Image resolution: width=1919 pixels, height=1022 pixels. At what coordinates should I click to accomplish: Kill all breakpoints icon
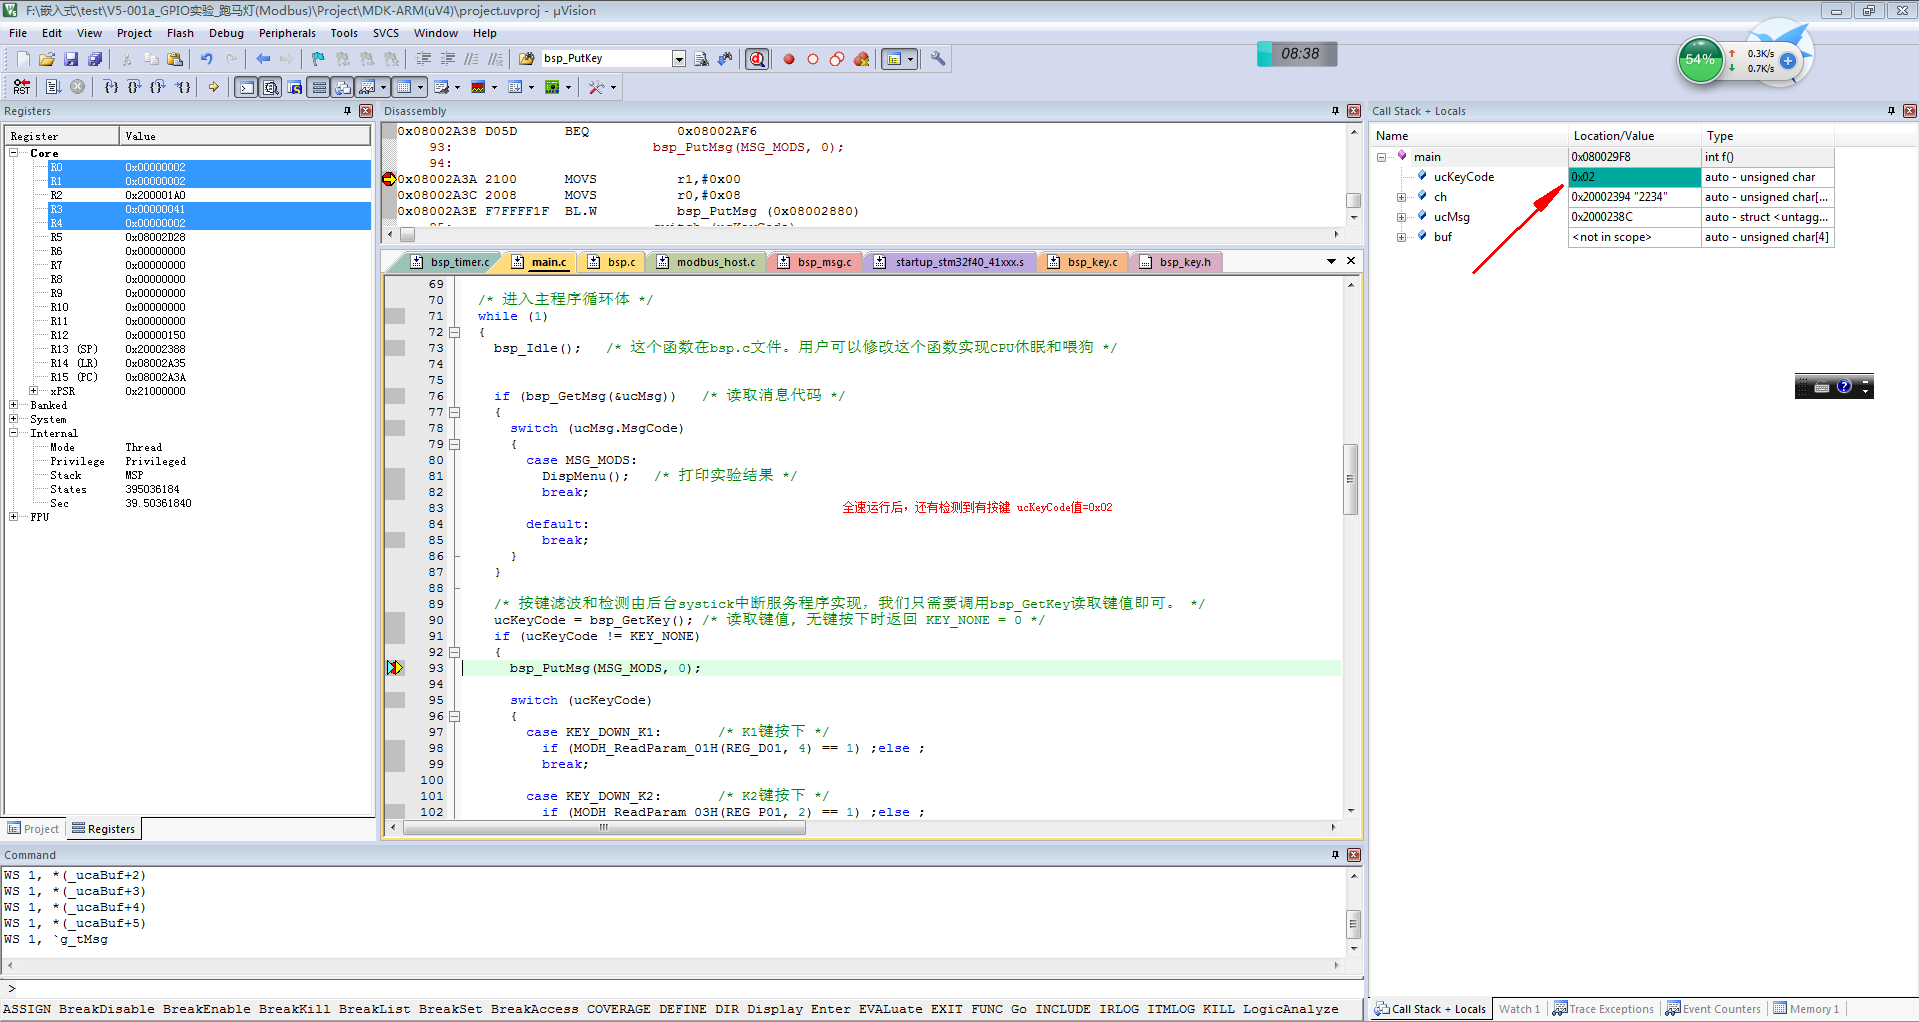(x=861, y=59)
